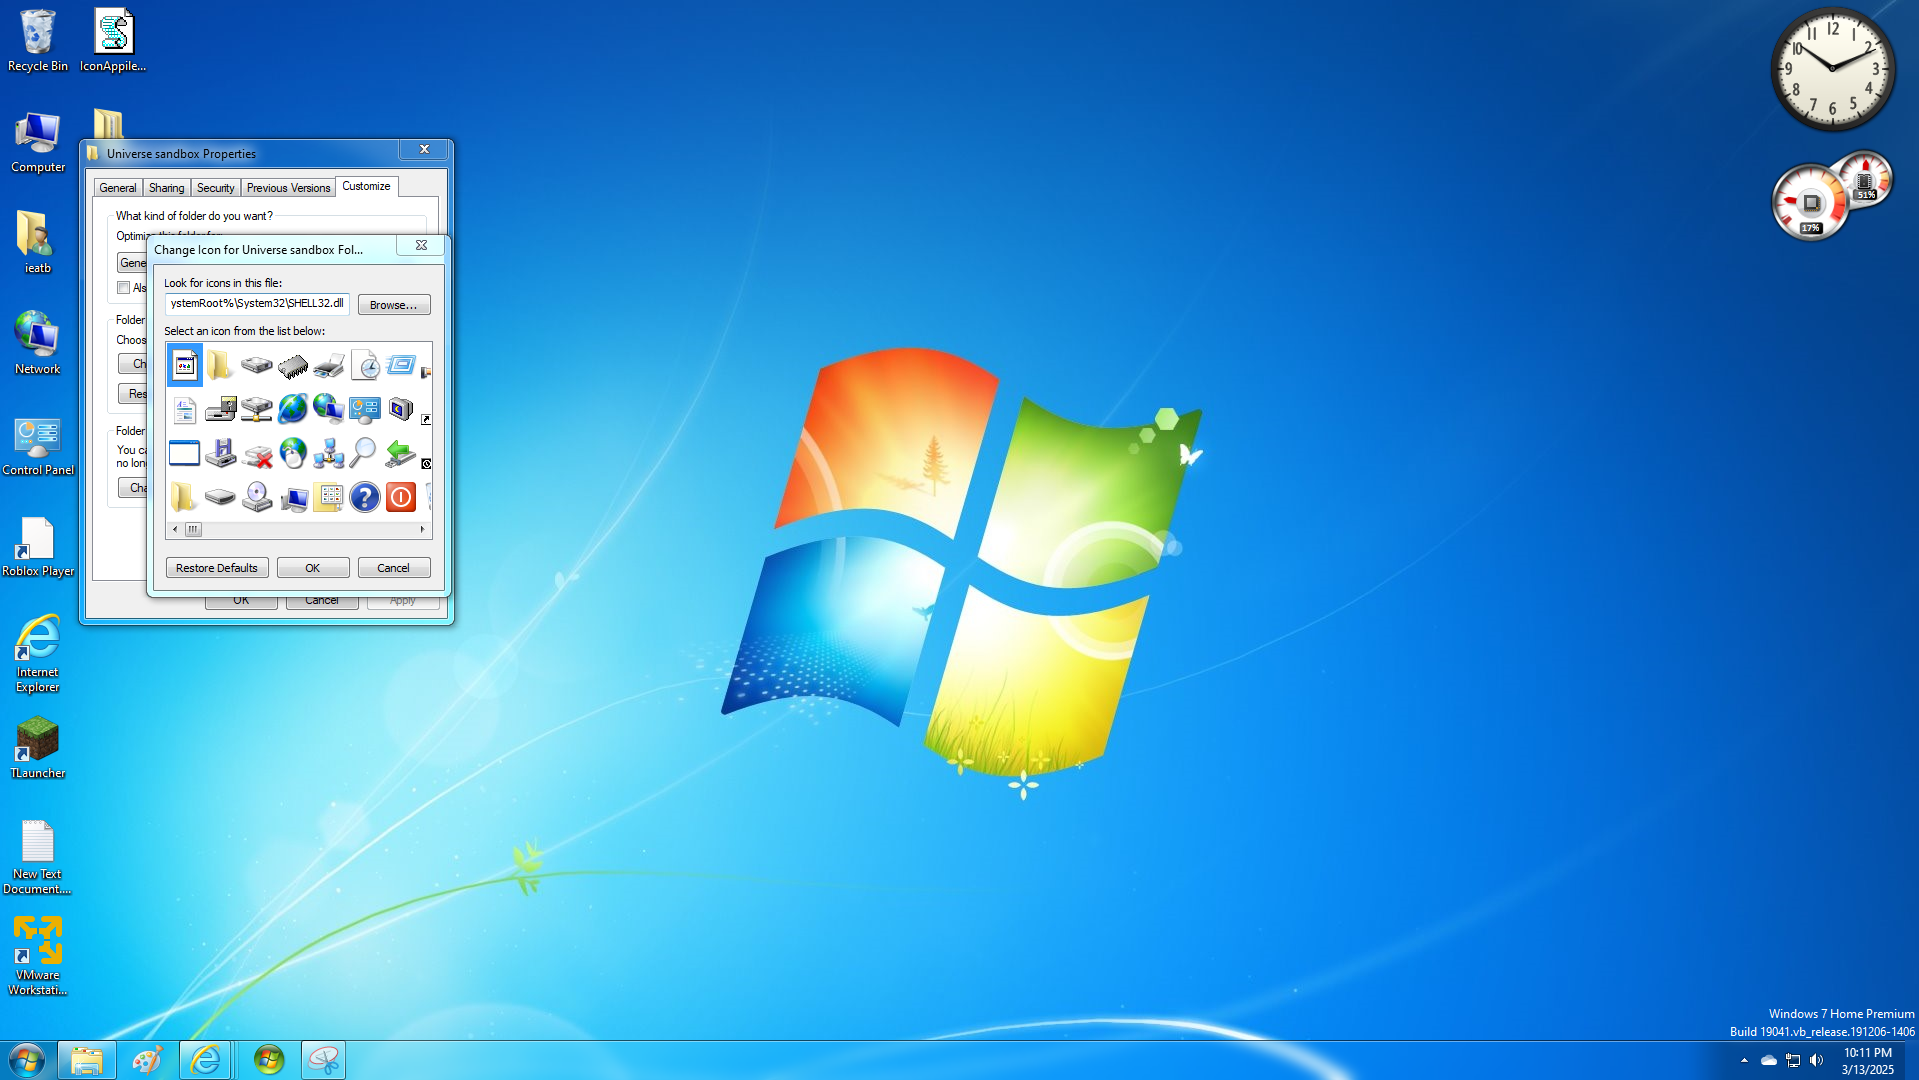Select the ieatb user folder icon
Screen dimensions: 1919x1080
coord(38,243)
